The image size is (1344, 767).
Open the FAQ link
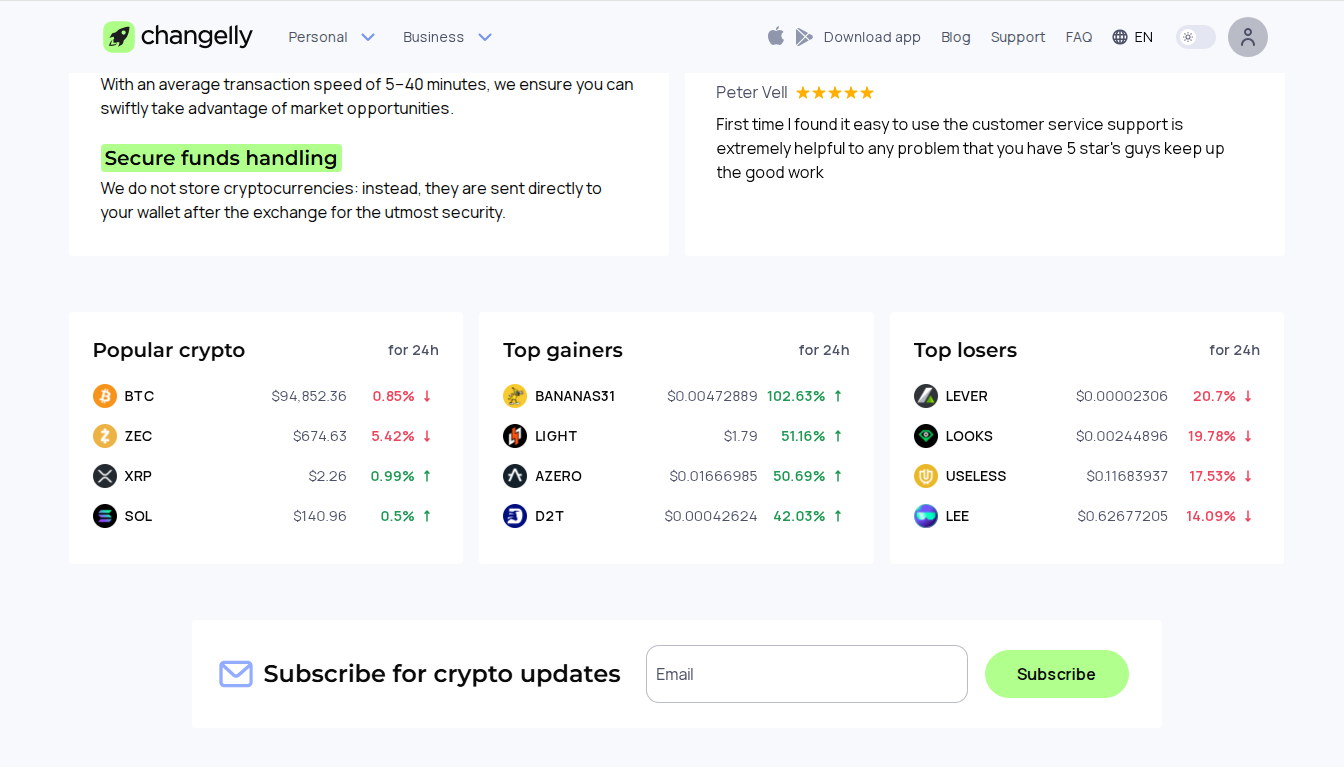1078,37
